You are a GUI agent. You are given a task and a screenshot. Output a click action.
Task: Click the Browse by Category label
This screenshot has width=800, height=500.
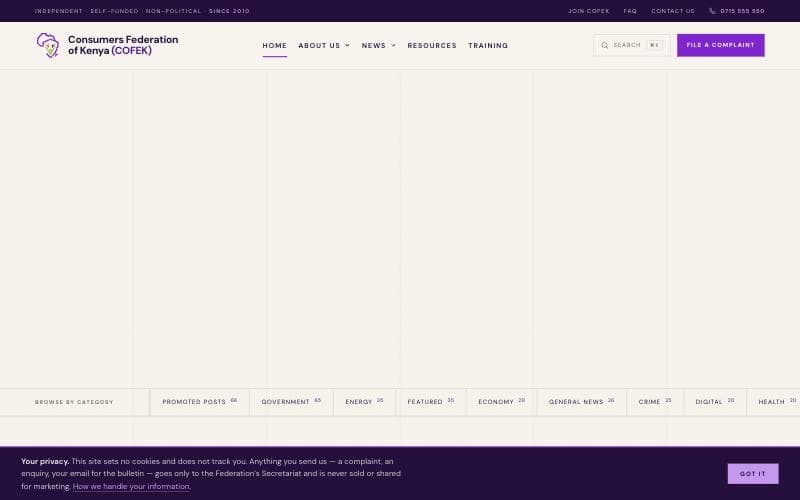coord(74,402)
